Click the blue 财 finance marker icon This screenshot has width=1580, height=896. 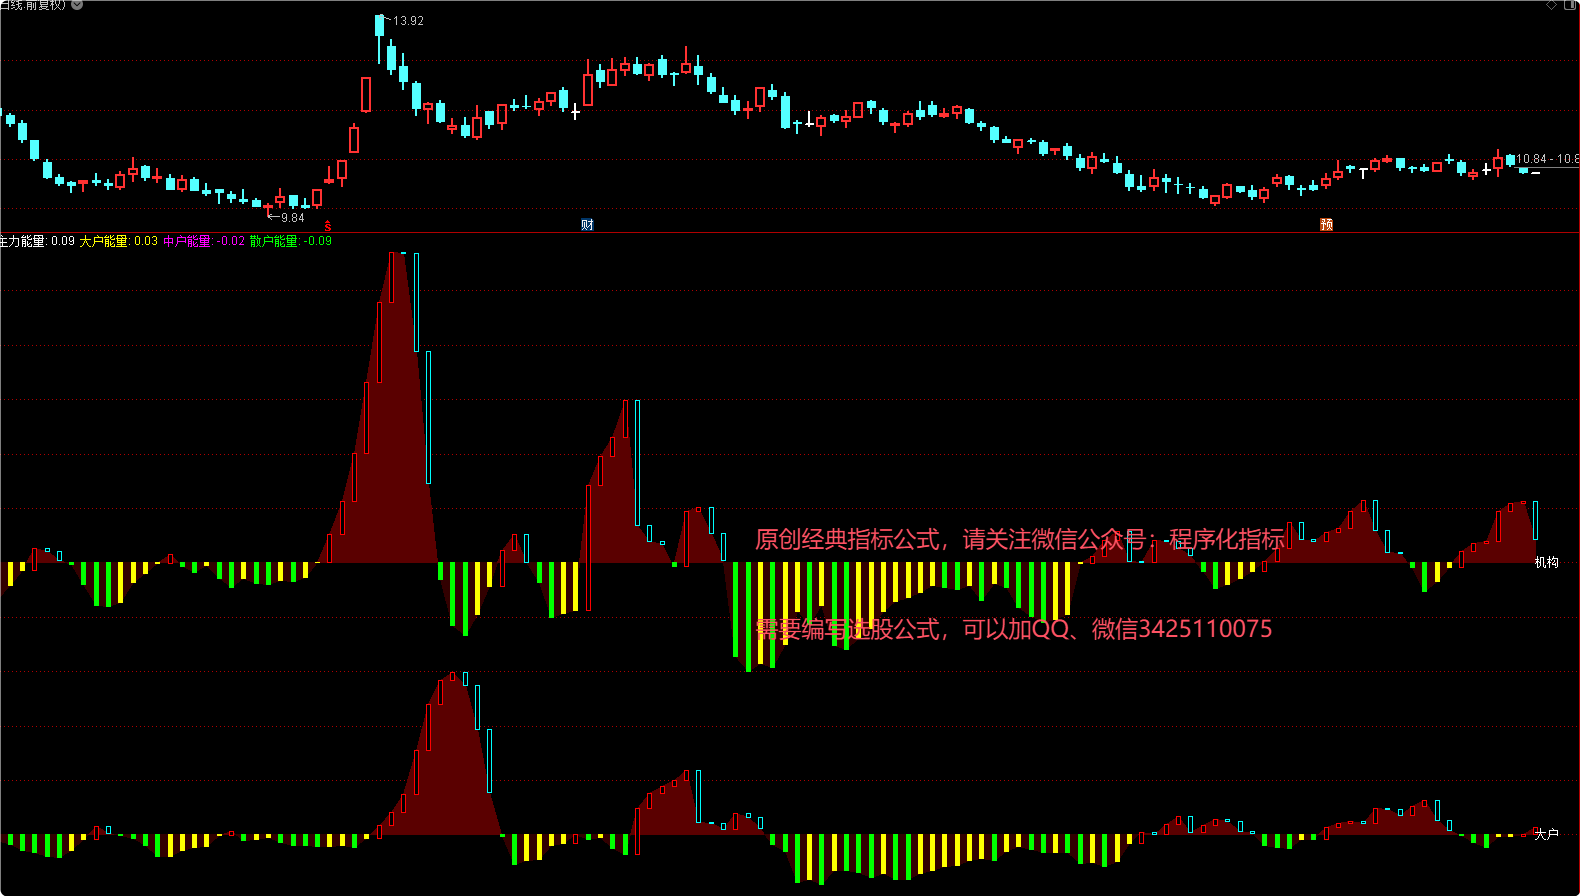pos(587,225)
